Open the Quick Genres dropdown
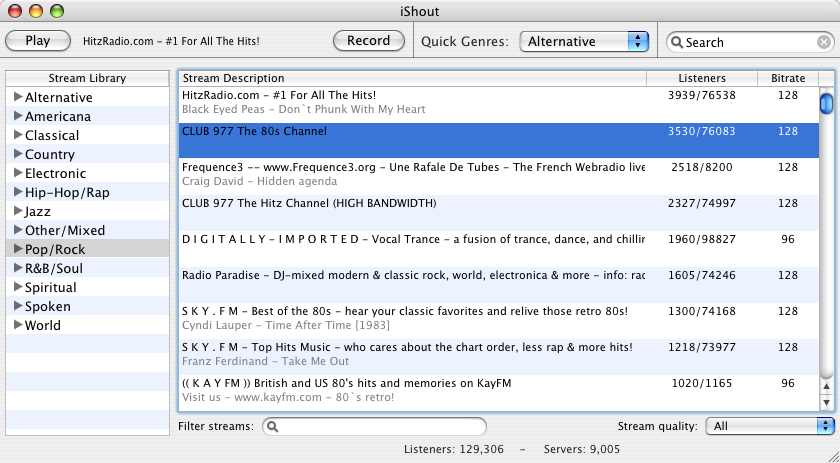Image resolution: width=840 pixels, height=463 pixels. 584,41
